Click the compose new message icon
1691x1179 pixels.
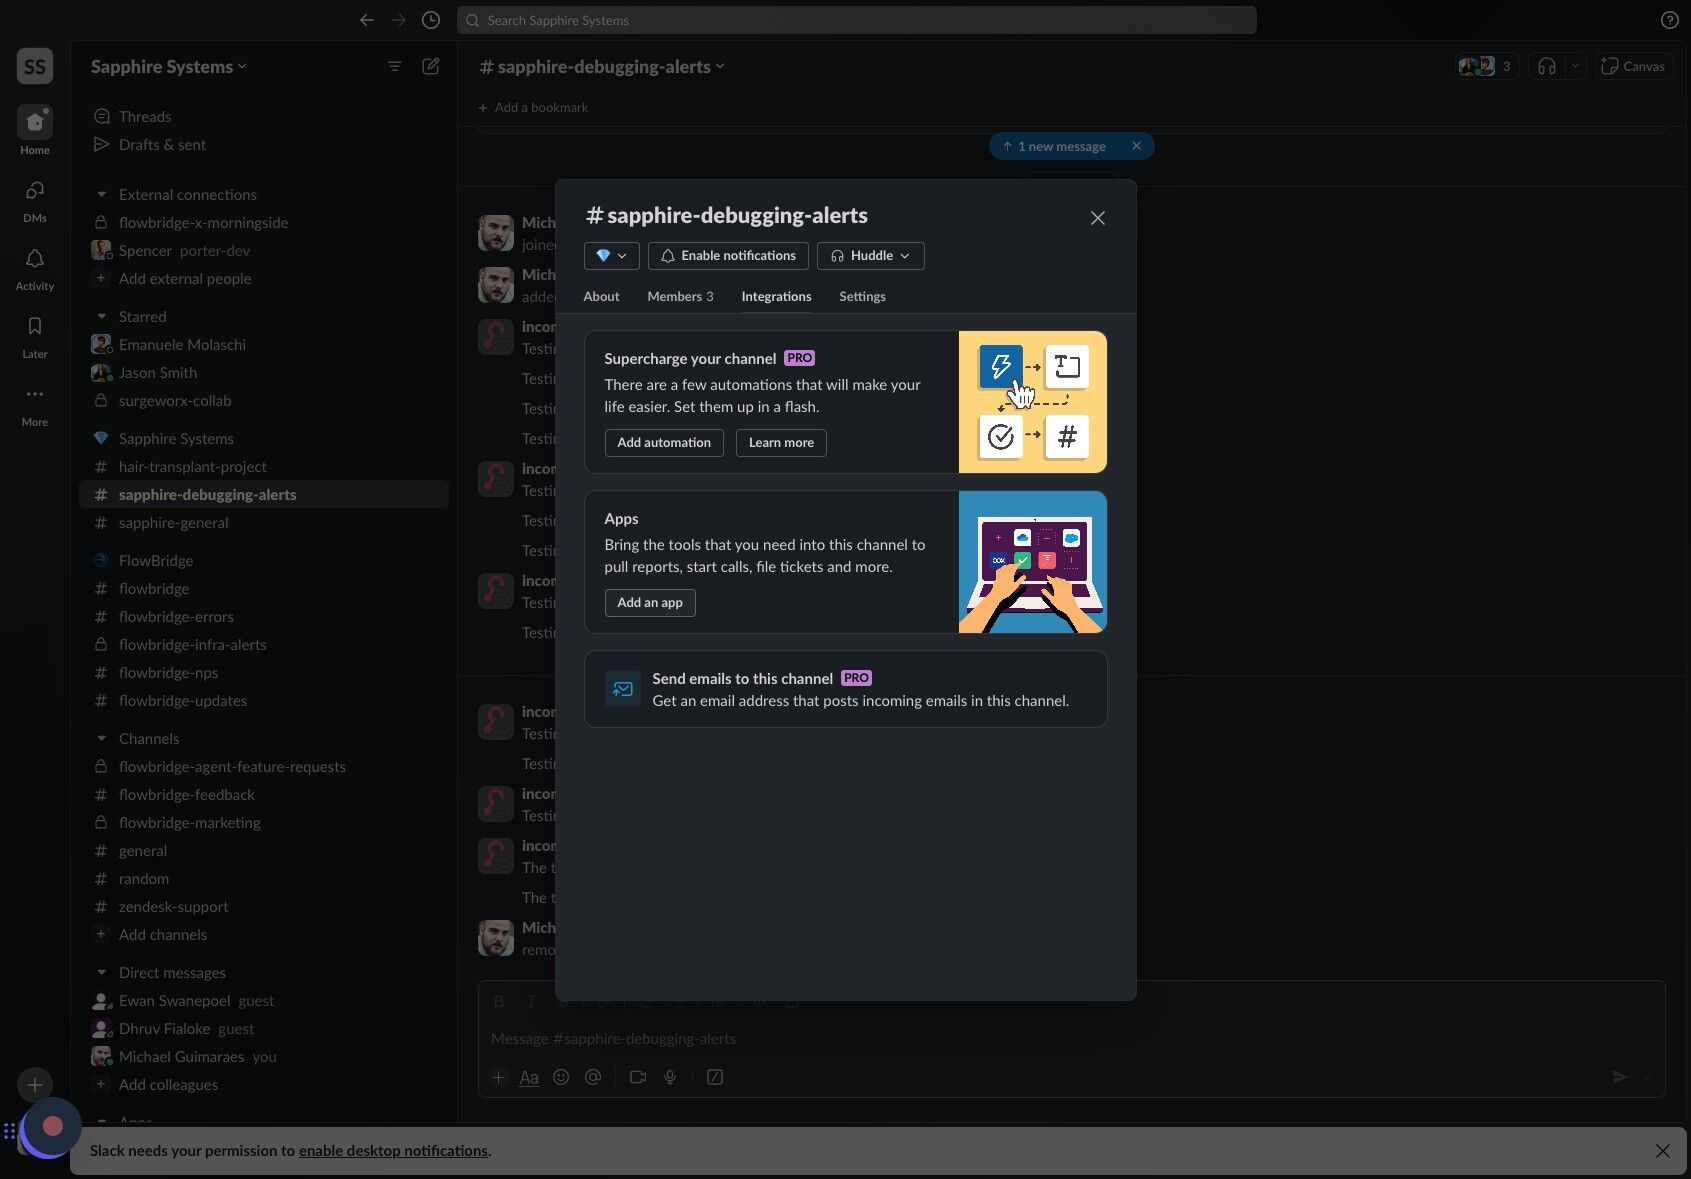(x=431, y=66)
